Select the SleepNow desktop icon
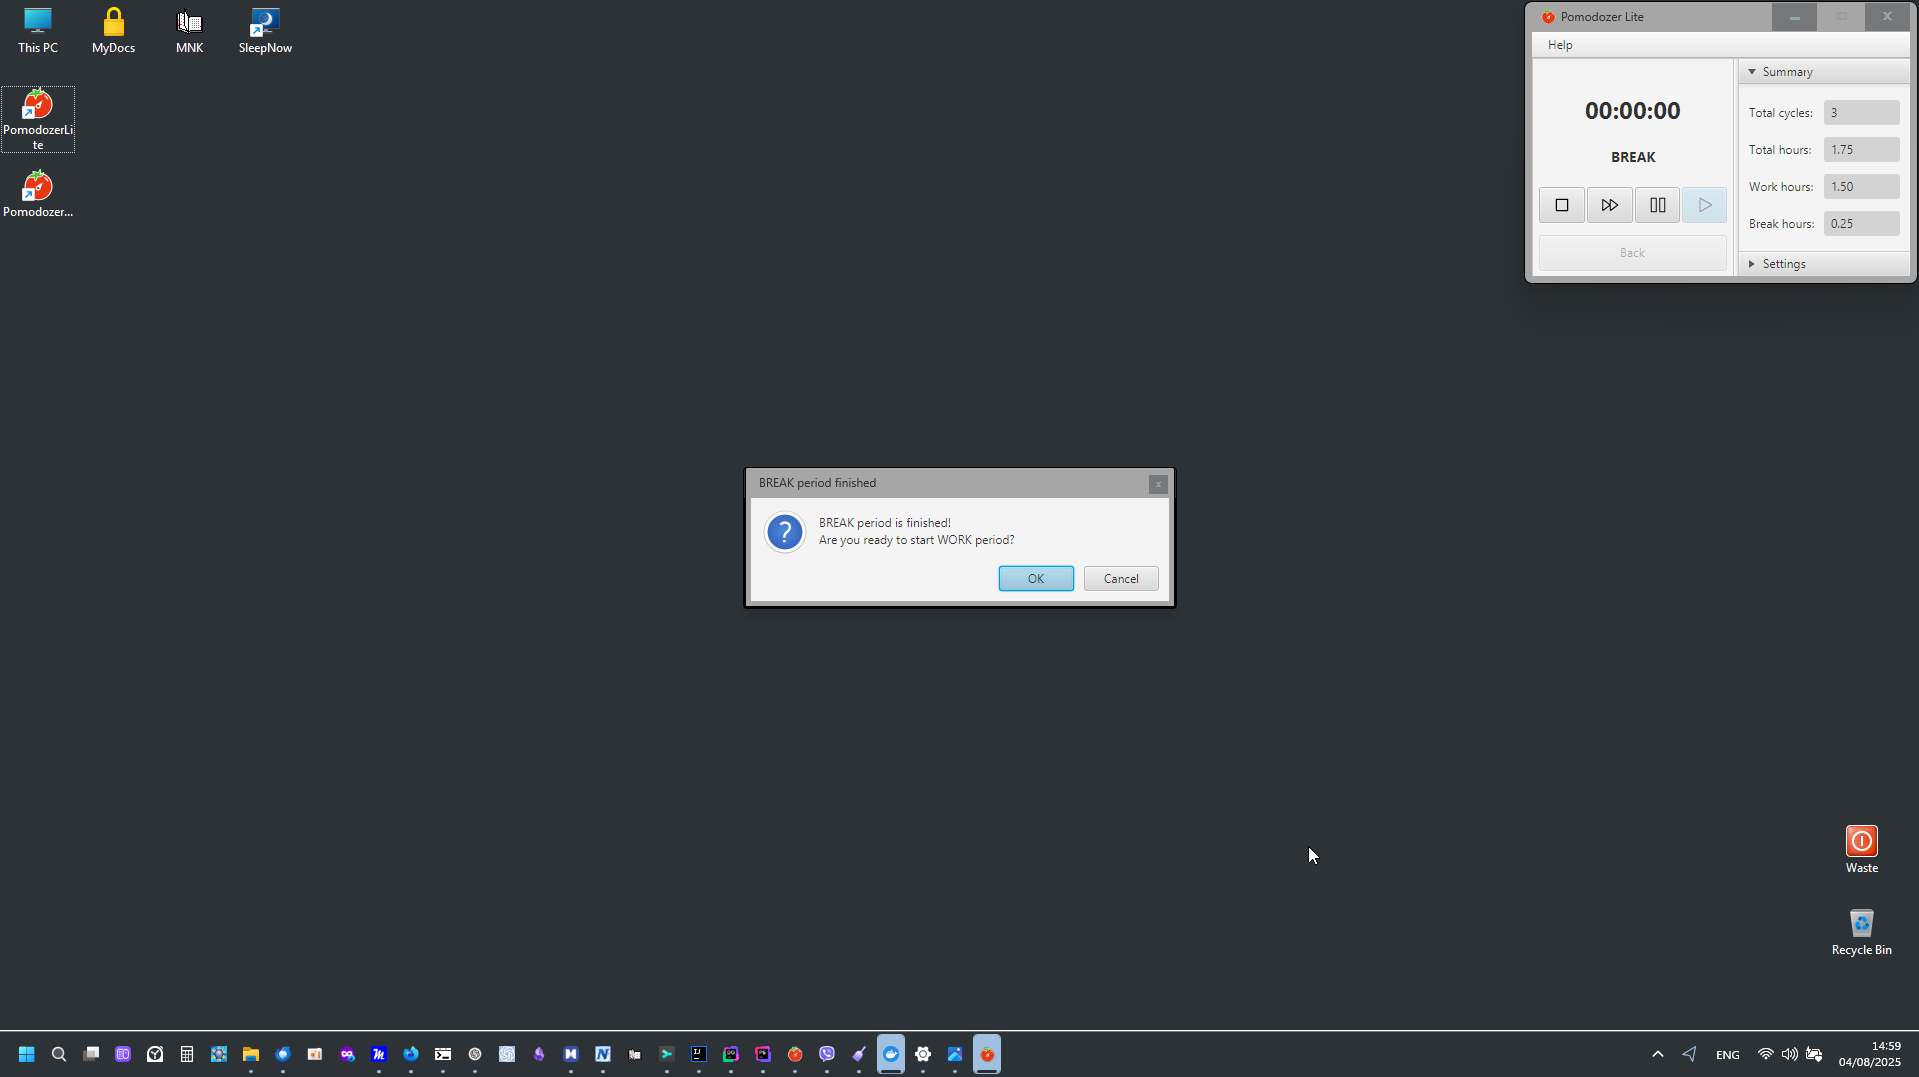This screenshot has height=1077, width=1919. click(265, 30)
